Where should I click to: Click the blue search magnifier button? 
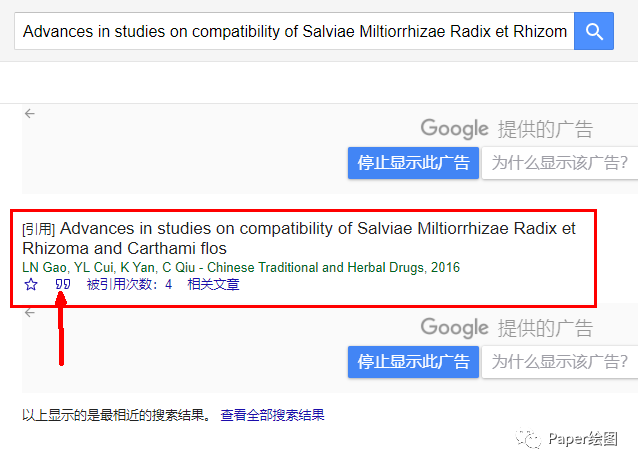click(x=594, y=31)
